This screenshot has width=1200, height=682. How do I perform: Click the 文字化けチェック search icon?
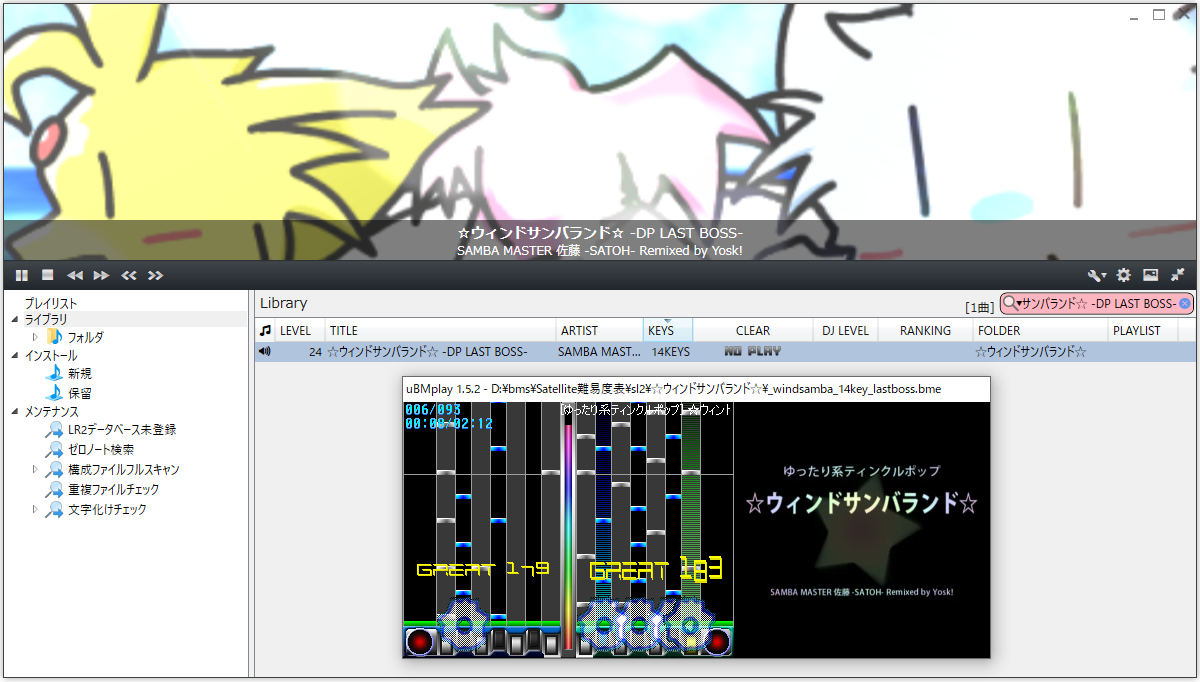(x=54, y=510)
